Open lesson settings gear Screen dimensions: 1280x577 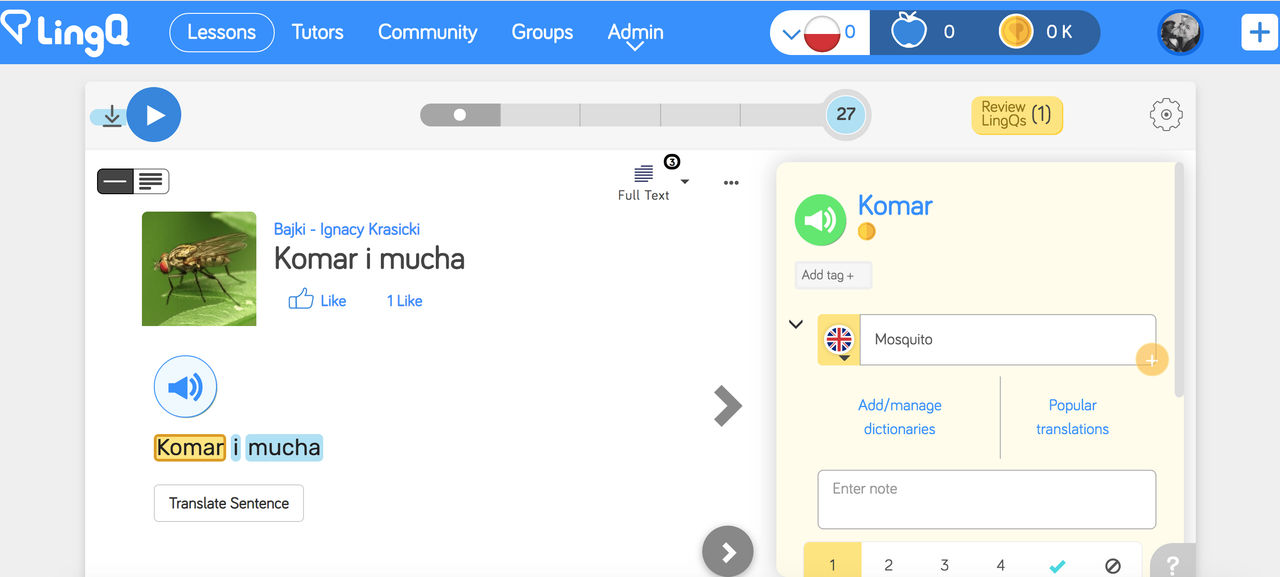point(1166,115)
